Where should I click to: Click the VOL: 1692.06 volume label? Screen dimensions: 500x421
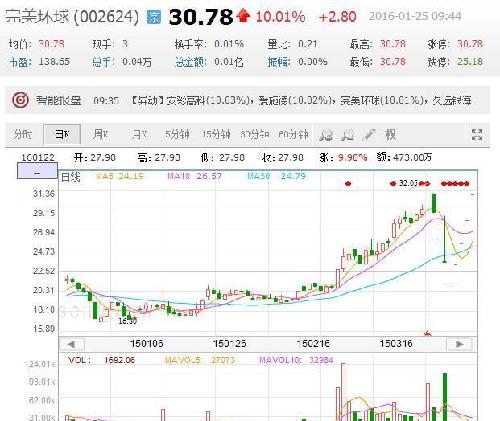(101, 360)
